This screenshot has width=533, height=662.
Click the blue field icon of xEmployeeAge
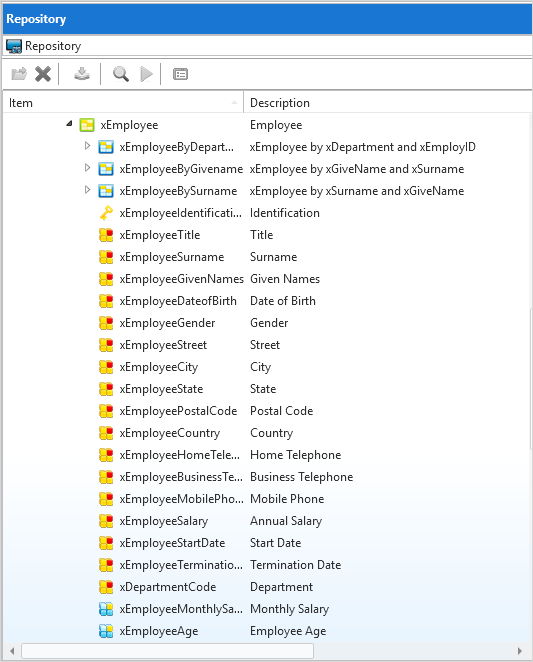click(x=106, y=631)
